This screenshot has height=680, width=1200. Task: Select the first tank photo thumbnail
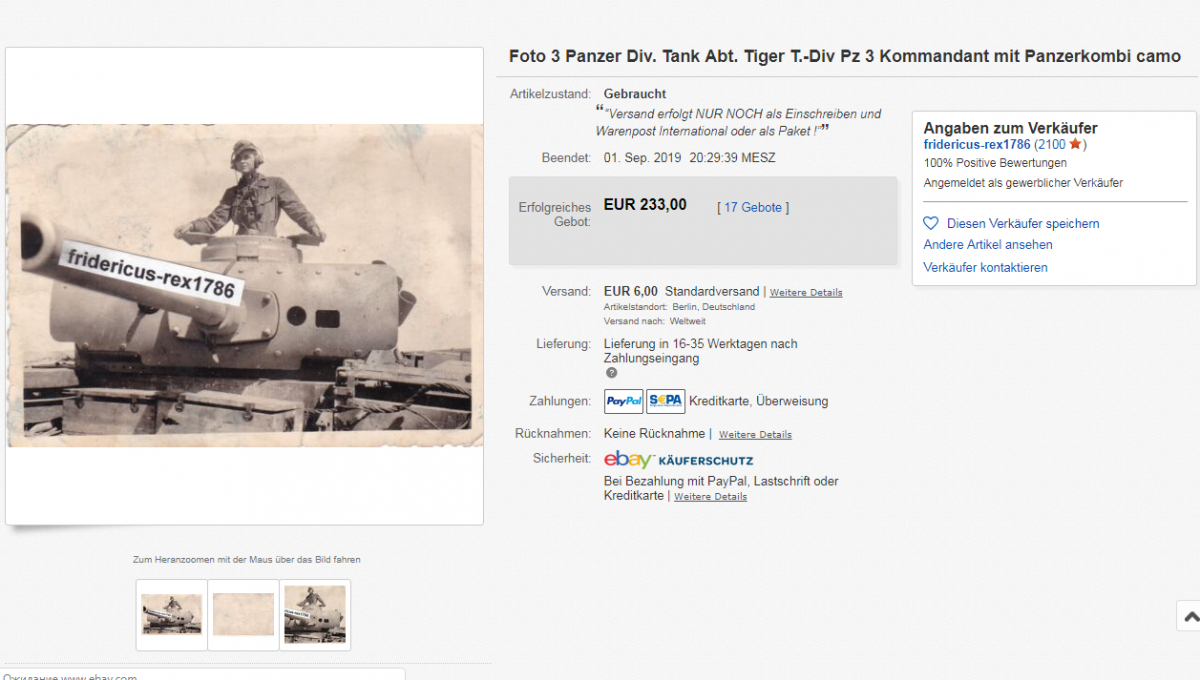point(172,614)
